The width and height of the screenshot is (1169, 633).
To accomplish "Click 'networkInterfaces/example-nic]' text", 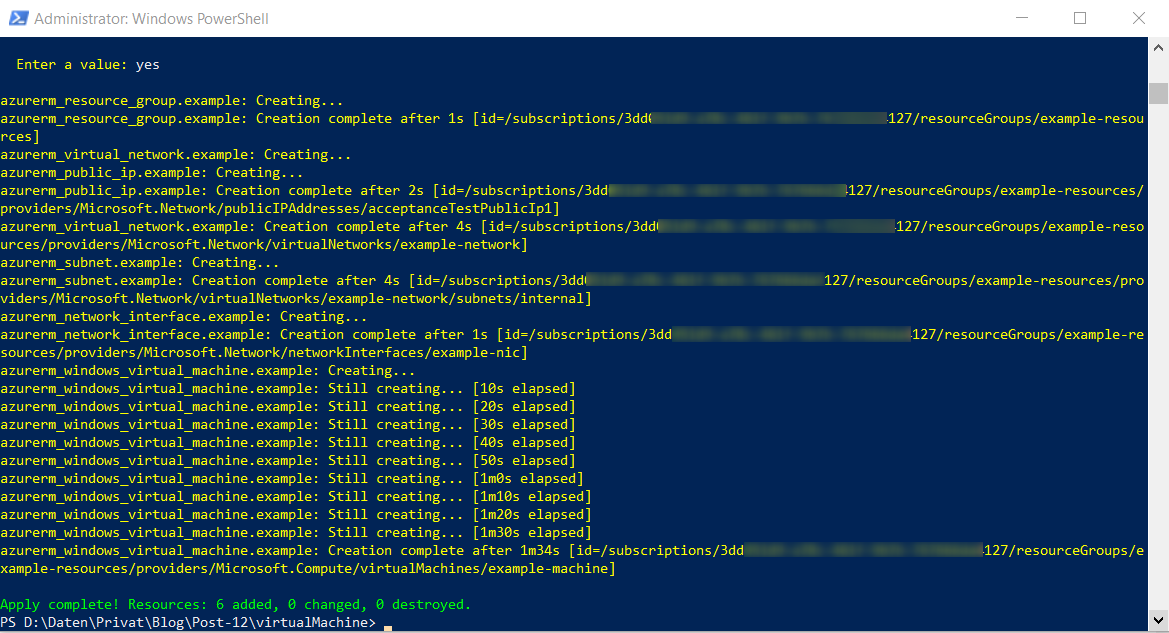I will 407,353.
